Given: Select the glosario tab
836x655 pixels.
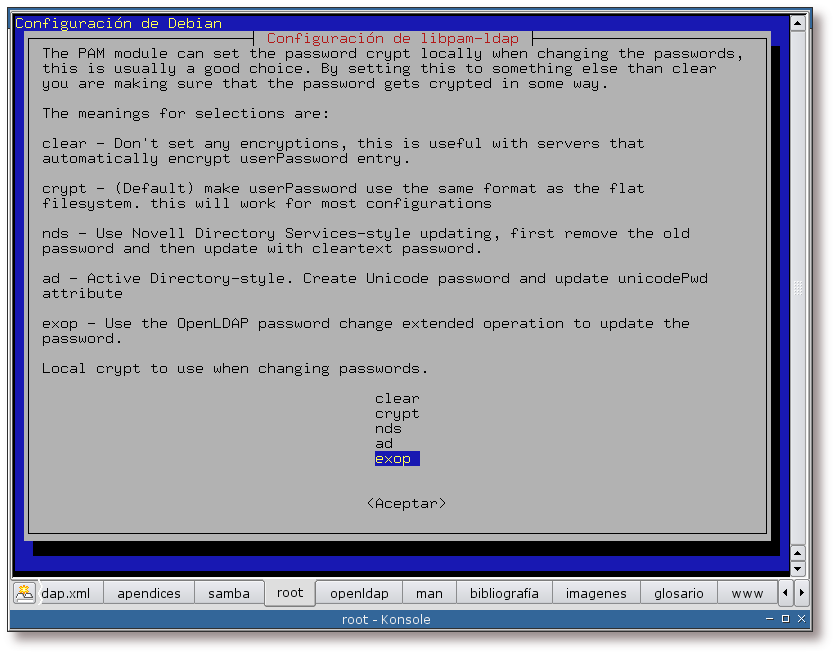Looking at the screenshot, I should coord(679,593).
